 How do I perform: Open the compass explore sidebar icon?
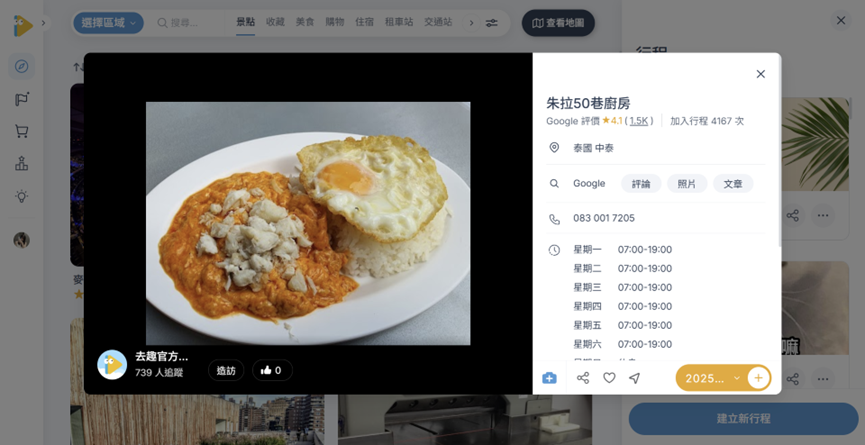[22, 67]
